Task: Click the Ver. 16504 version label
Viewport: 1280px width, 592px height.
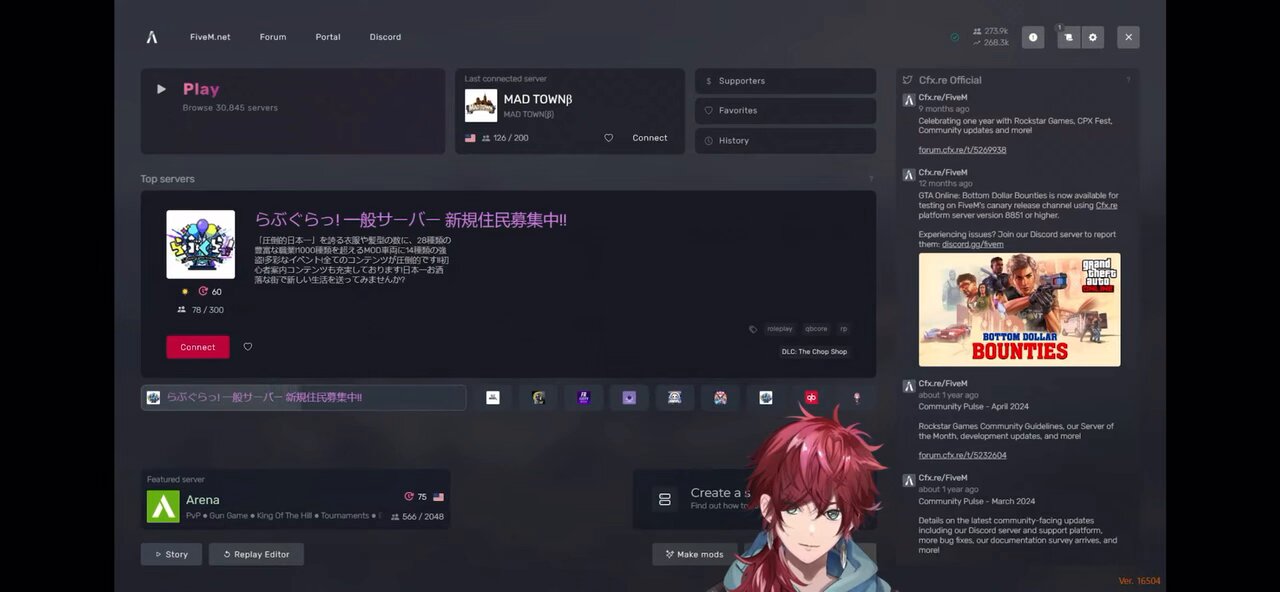Action: [1139, 581]
